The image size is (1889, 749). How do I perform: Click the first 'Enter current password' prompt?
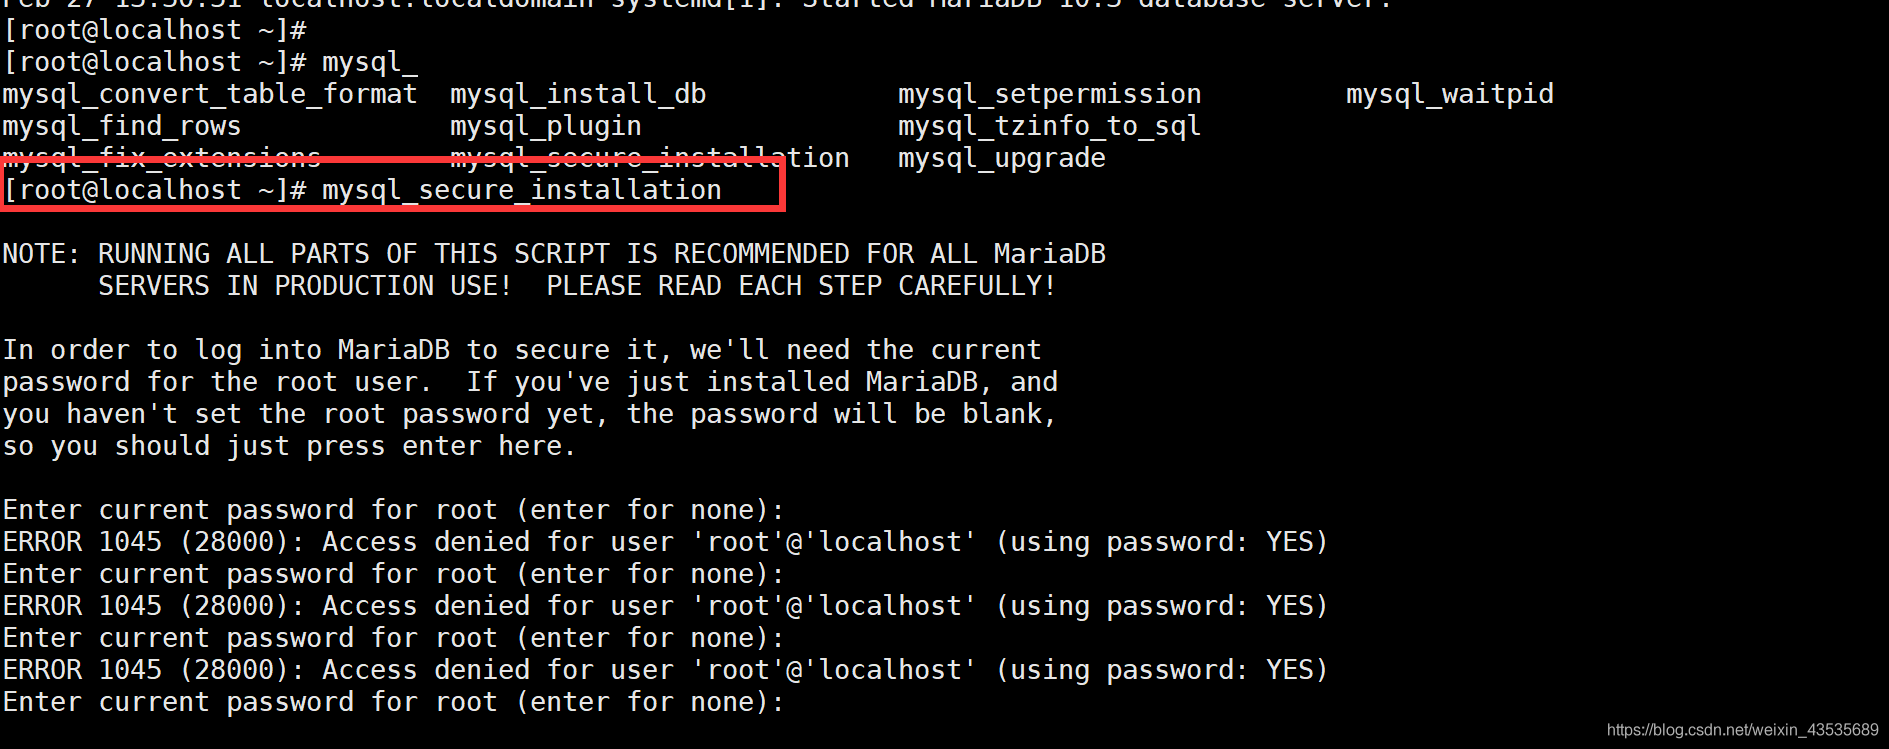[393, 510]
